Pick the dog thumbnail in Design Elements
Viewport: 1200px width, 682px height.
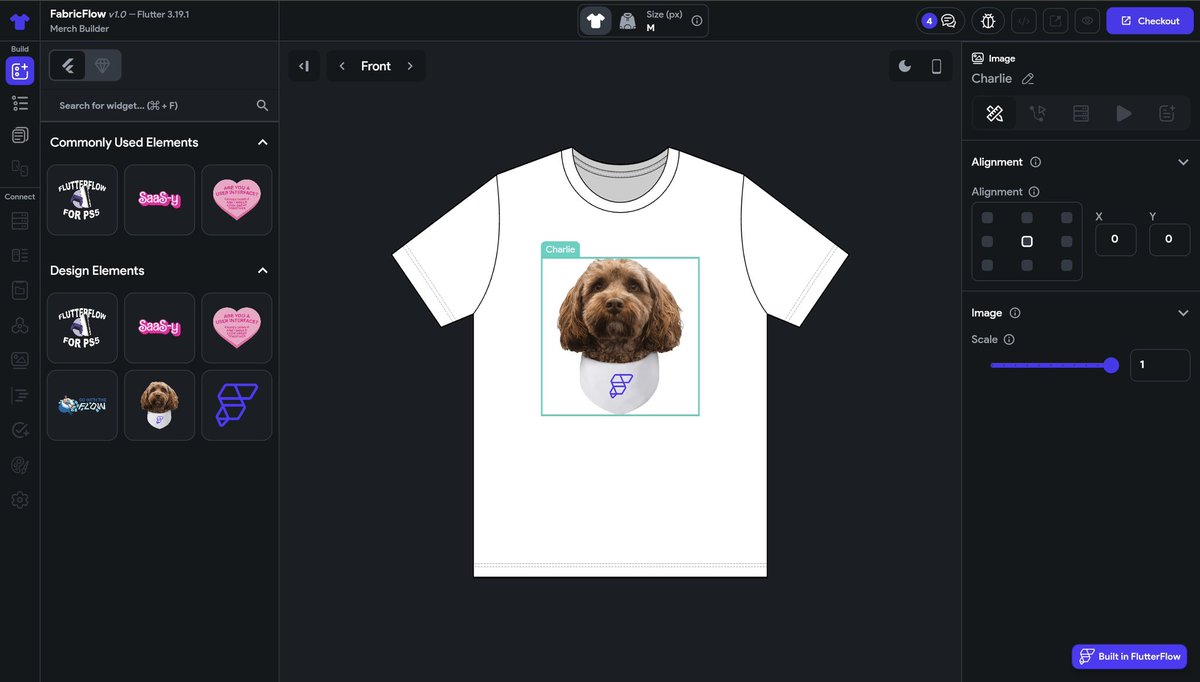click(159, 405)
